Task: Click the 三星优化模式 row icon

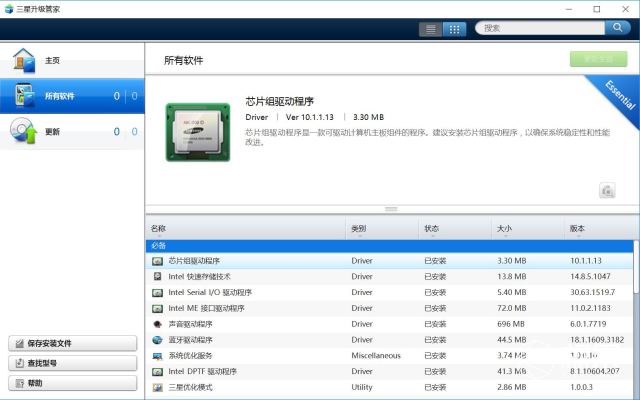Action: click(158, 387)
